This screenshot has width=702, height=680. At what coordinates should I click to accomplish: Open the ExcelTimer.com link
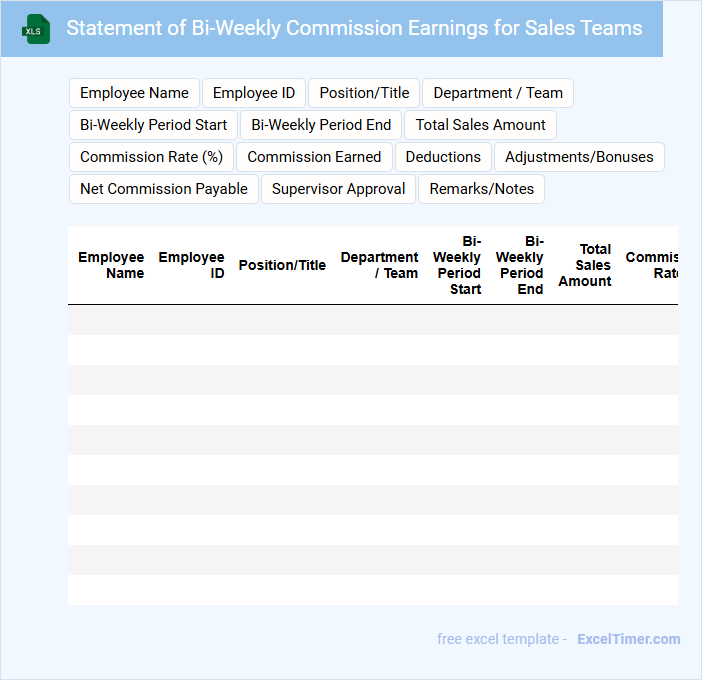point(628,639)
